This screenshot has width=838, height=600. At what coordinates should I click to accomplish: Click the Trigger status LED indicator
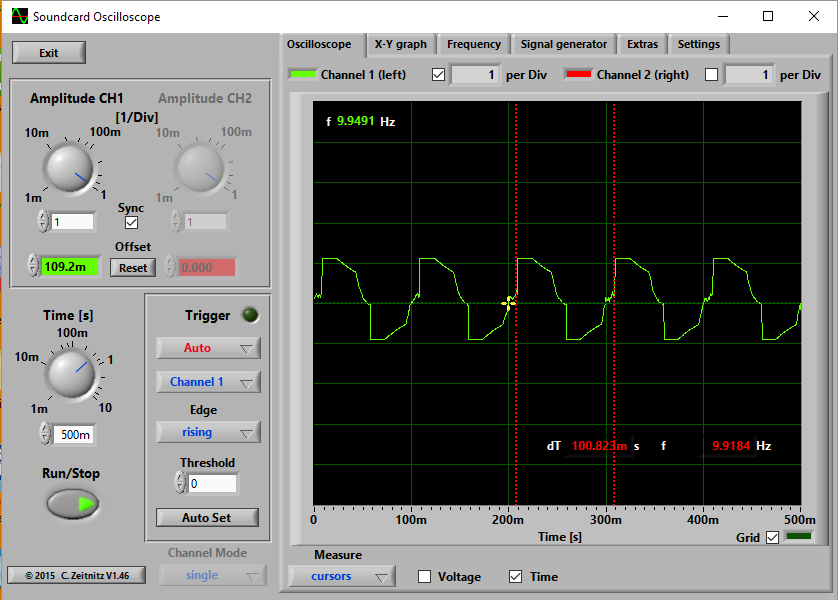click(248, 314)
